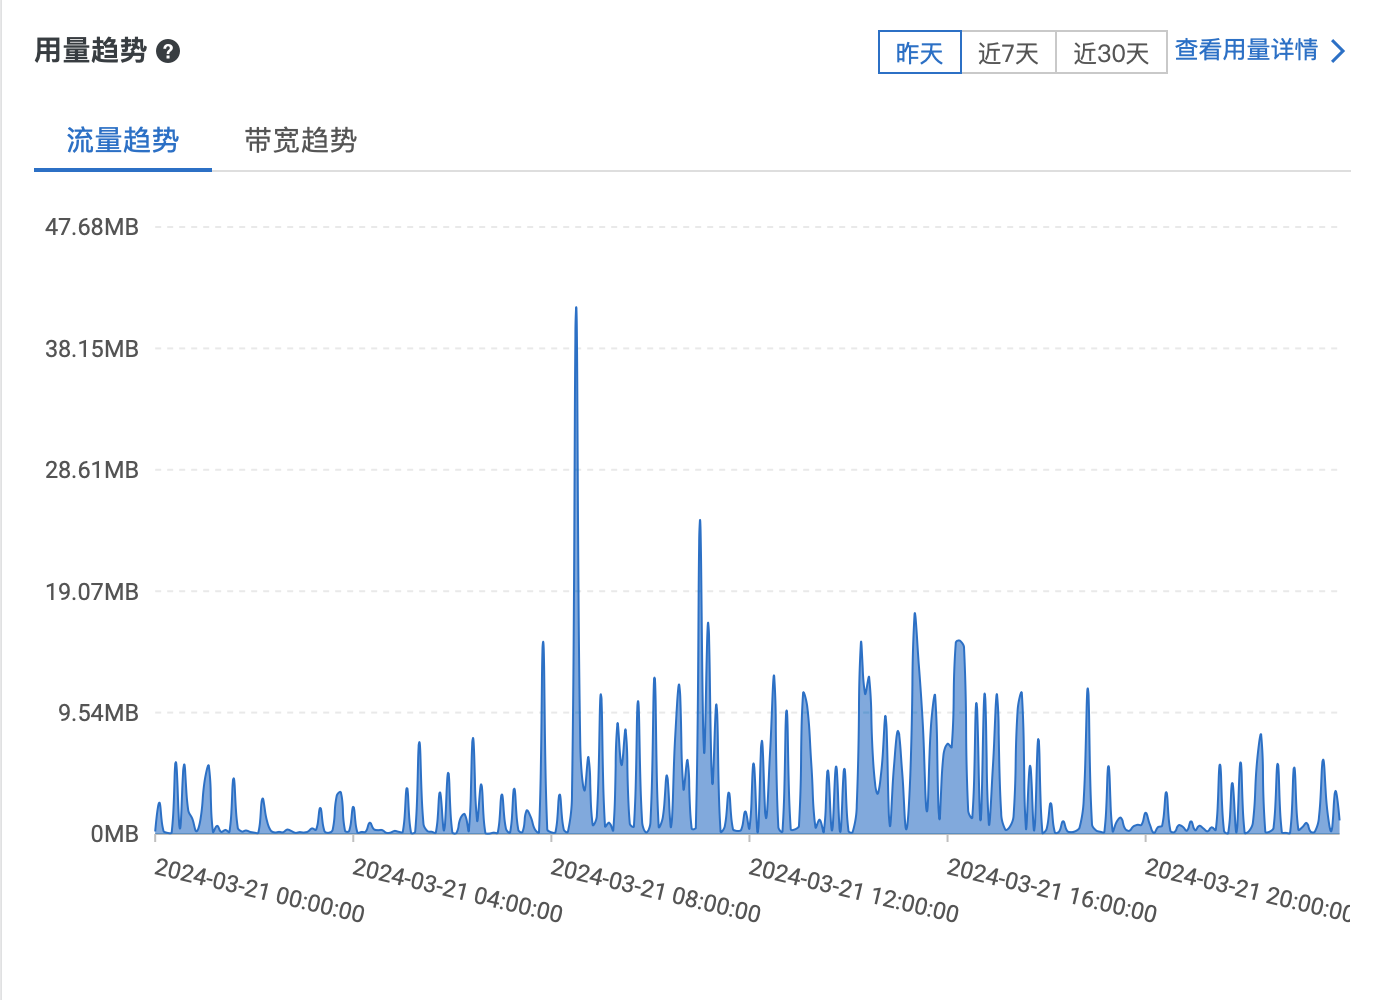Select the 昨天 time range option
Image resolution: width=1380 pixels, height=1000 pixels.
coord(919,52)
